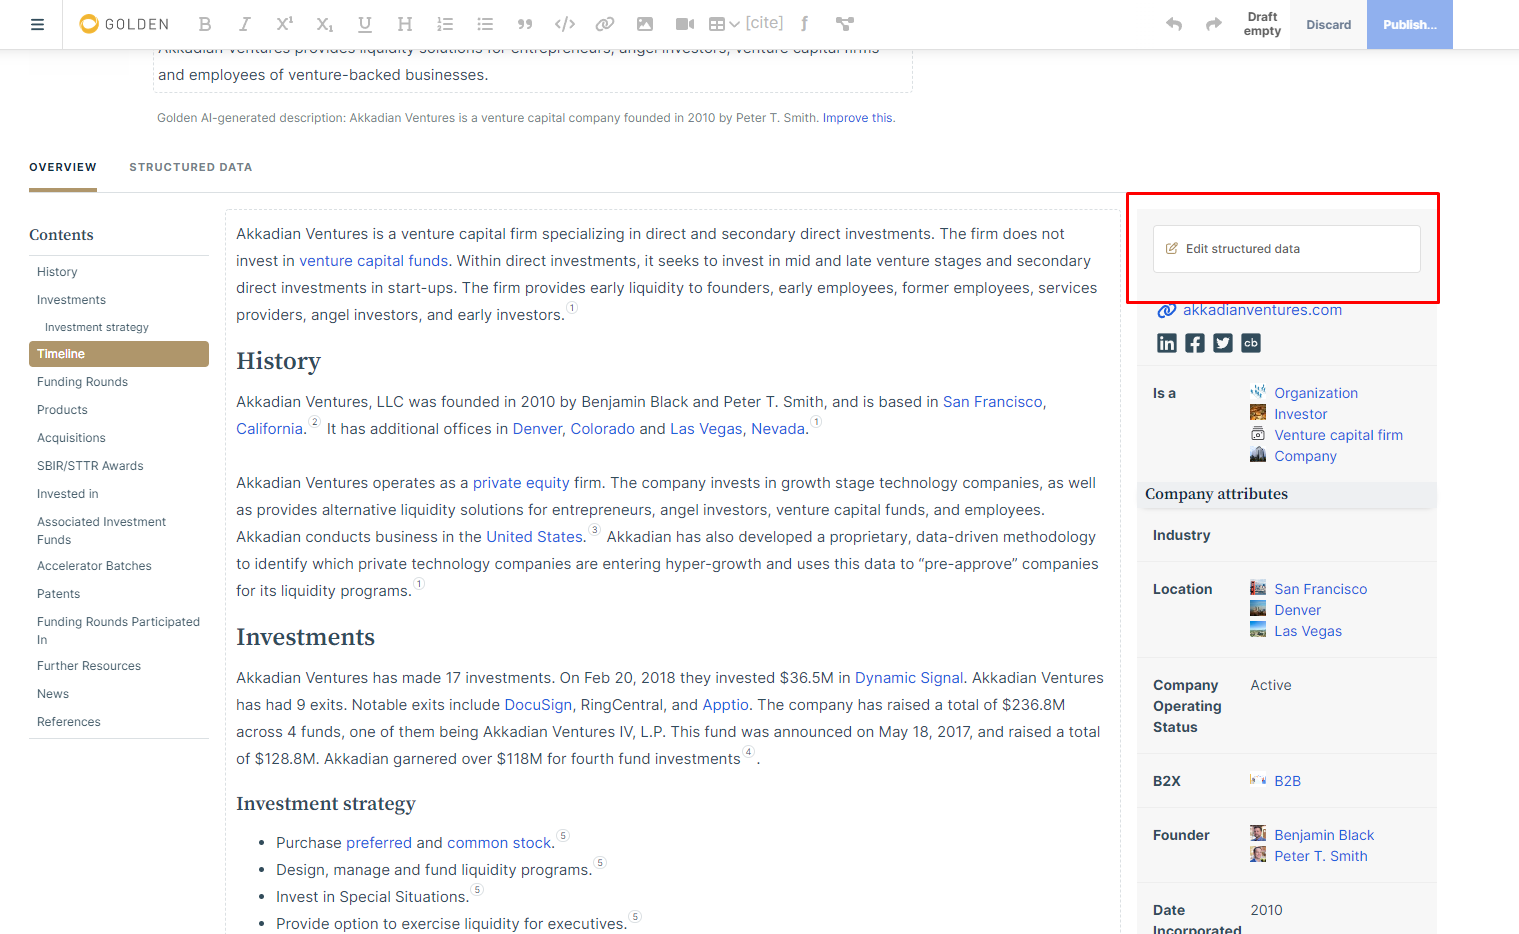The image size is (1519, 934).
Task: Open the private equity link
Action: pyautogui.click(x=521, y=483)
